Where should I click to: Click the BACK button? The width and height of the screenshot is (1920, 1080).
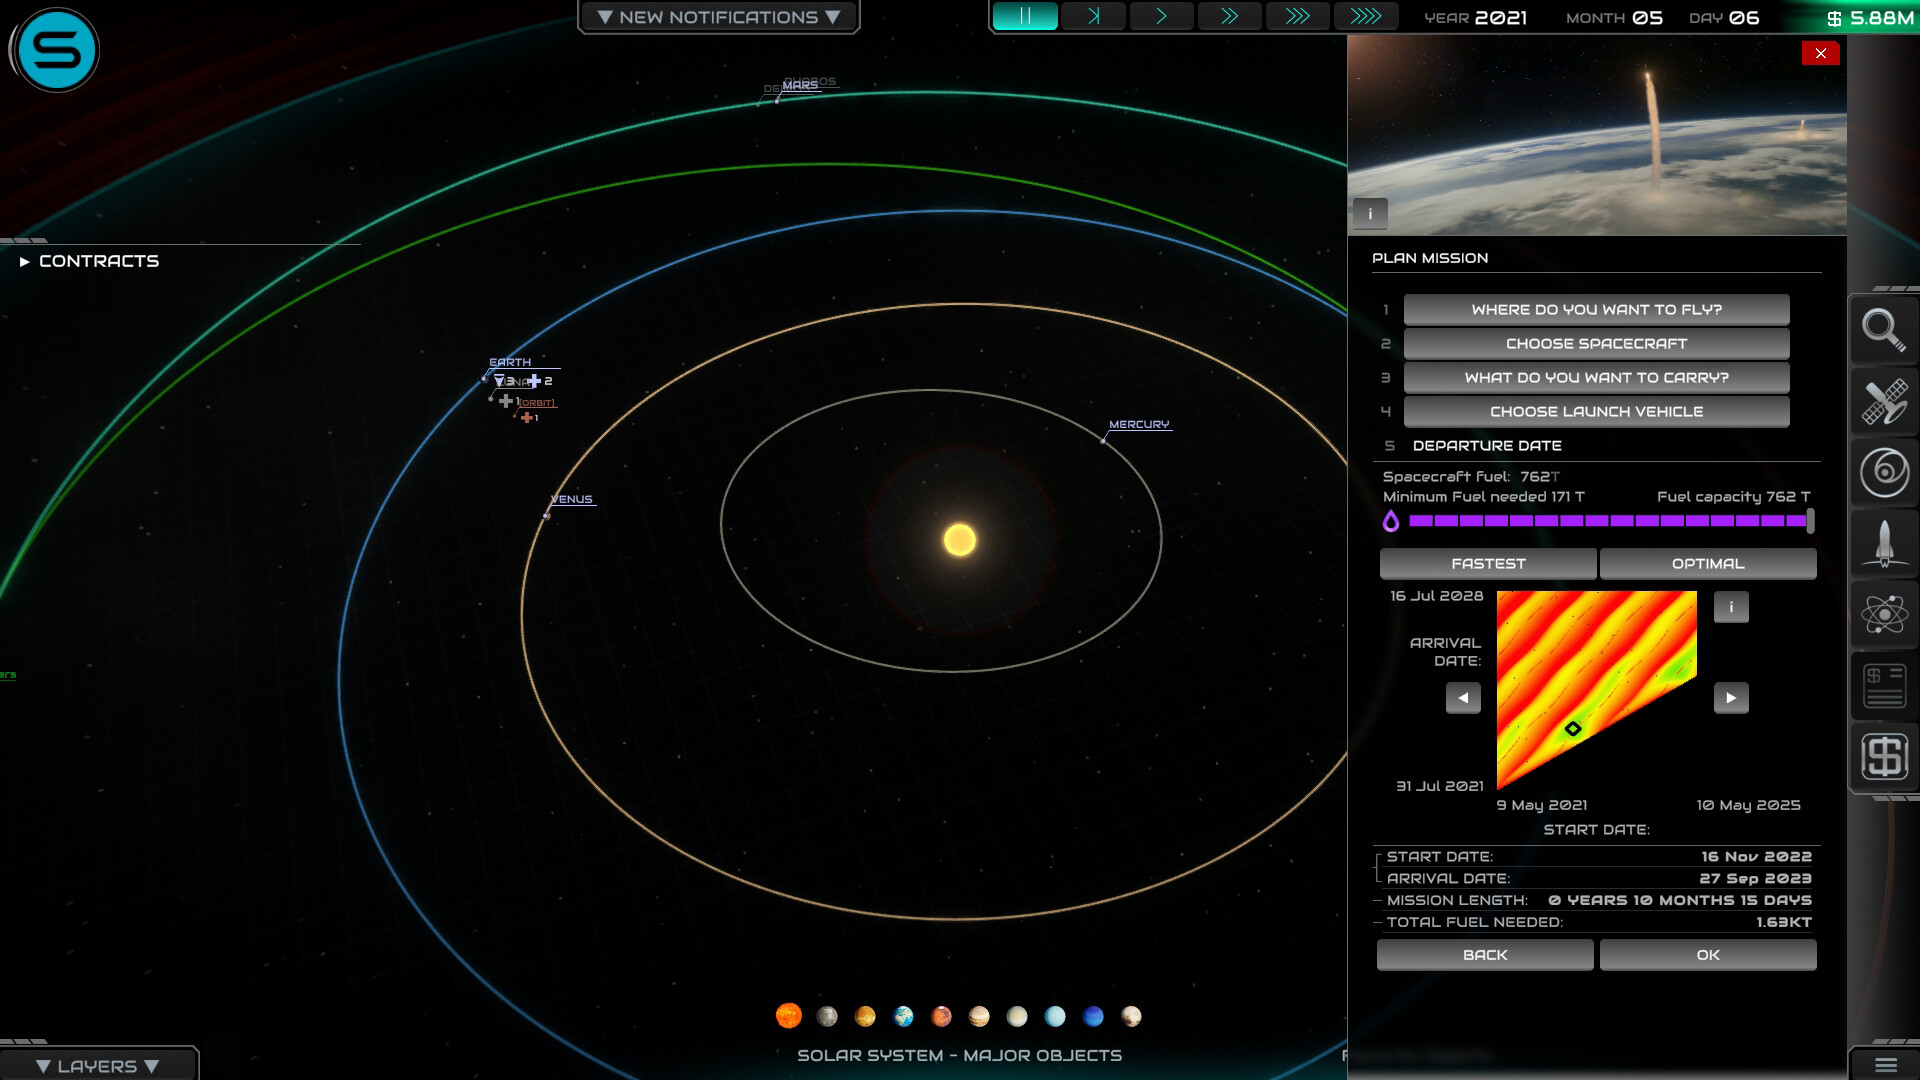(1485, 955)
